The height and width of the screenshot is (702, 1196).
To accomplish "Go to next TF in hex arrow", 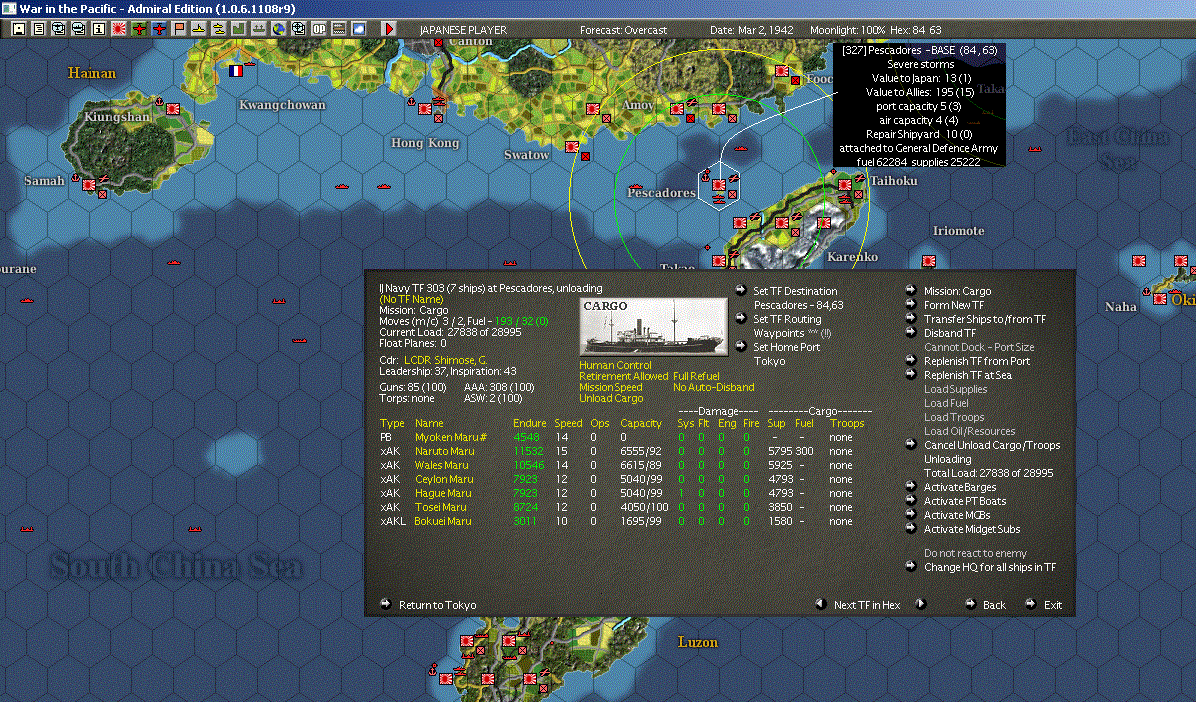I will click(921, 604).
